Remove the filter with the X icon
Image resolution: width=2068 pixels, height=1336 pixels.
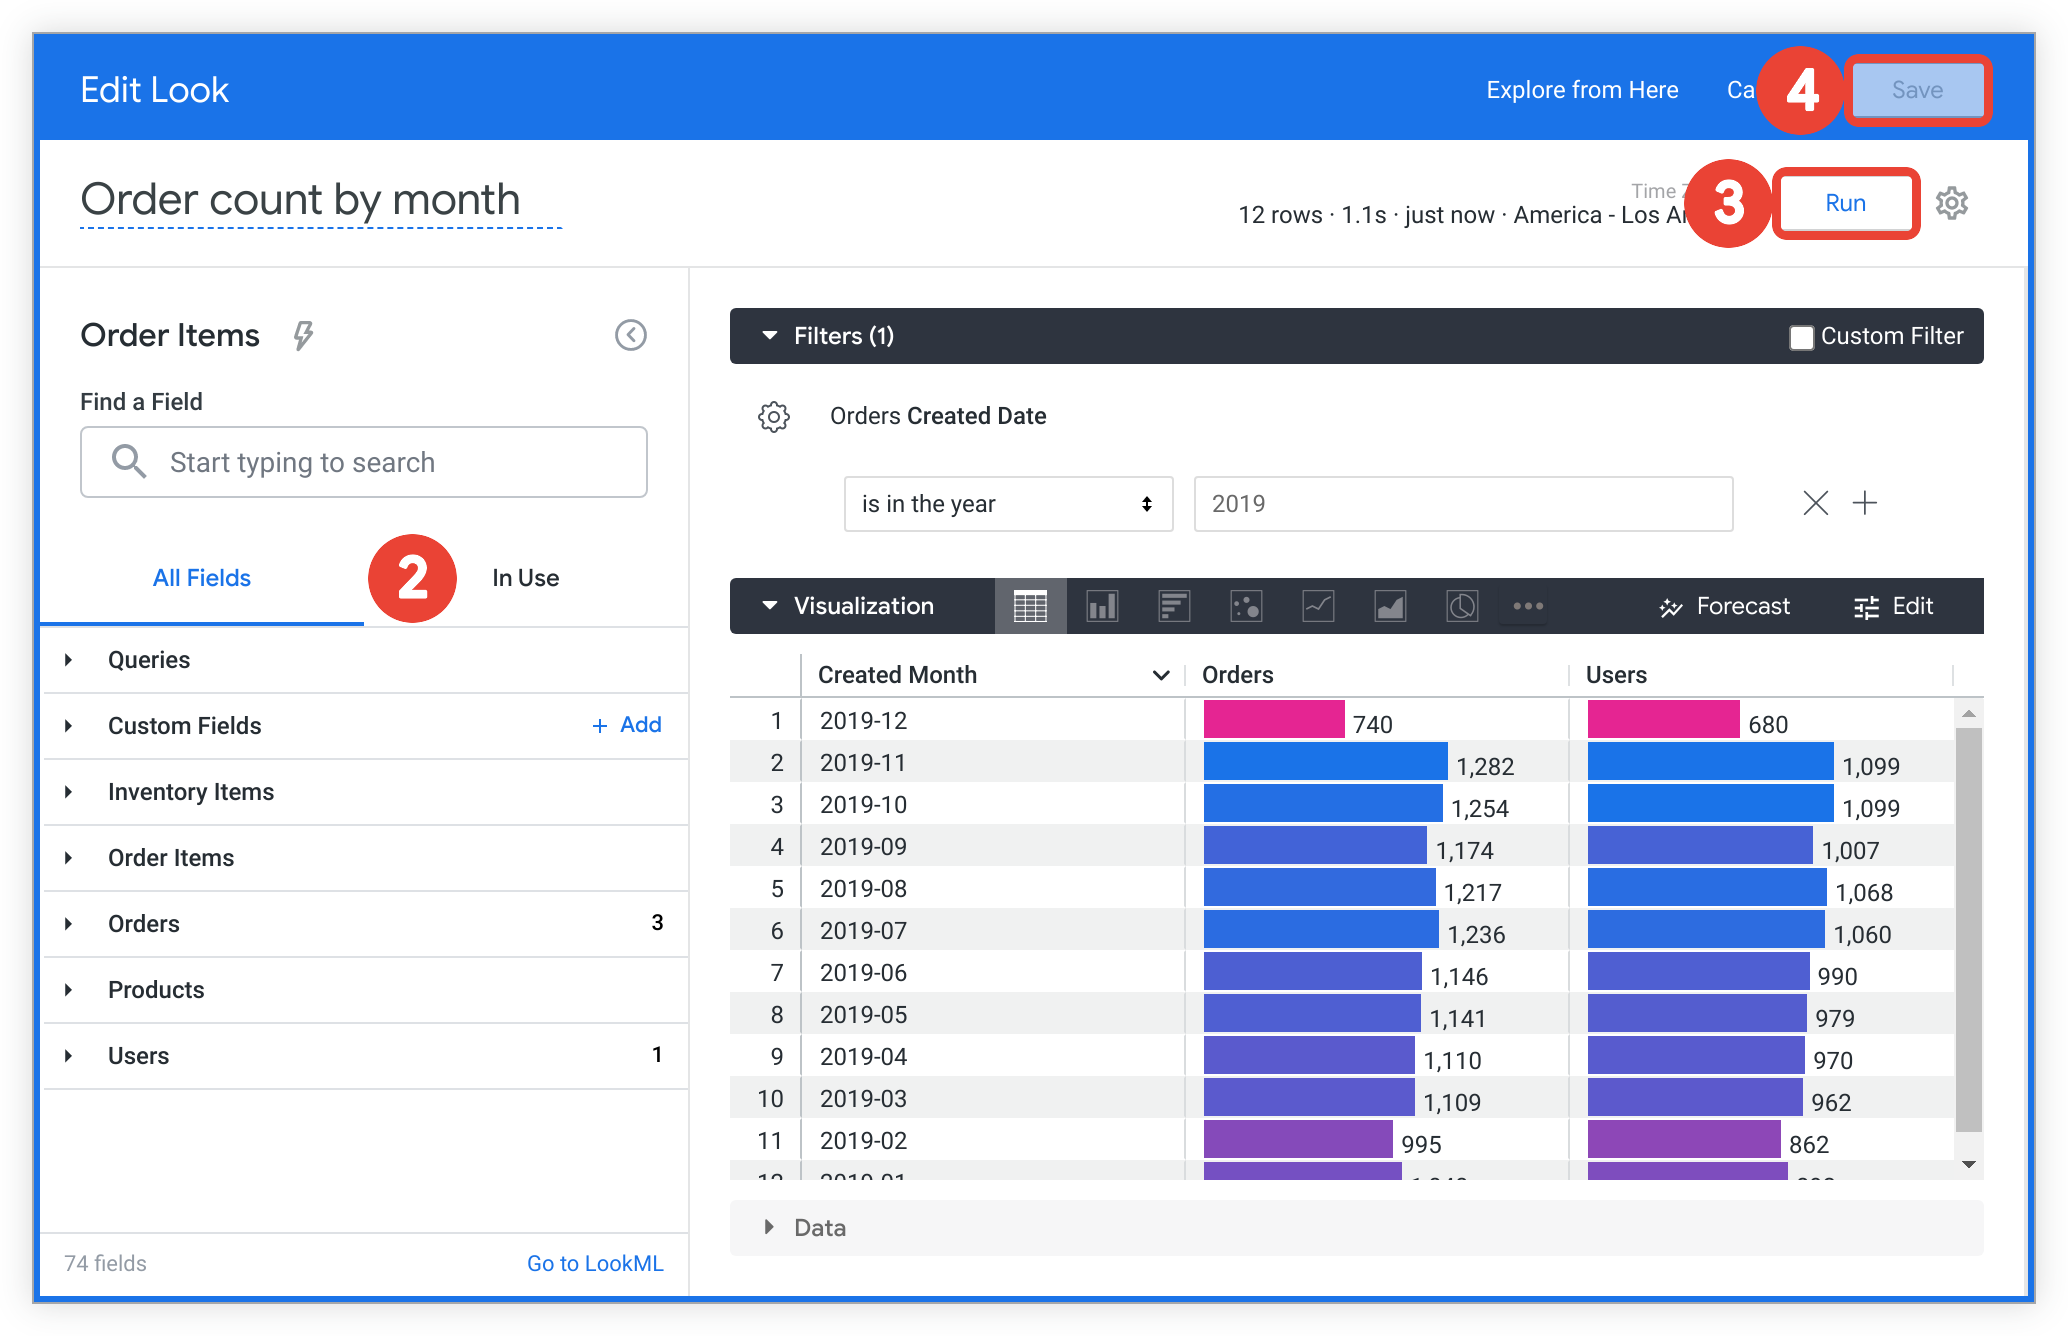coord(1816,503)
